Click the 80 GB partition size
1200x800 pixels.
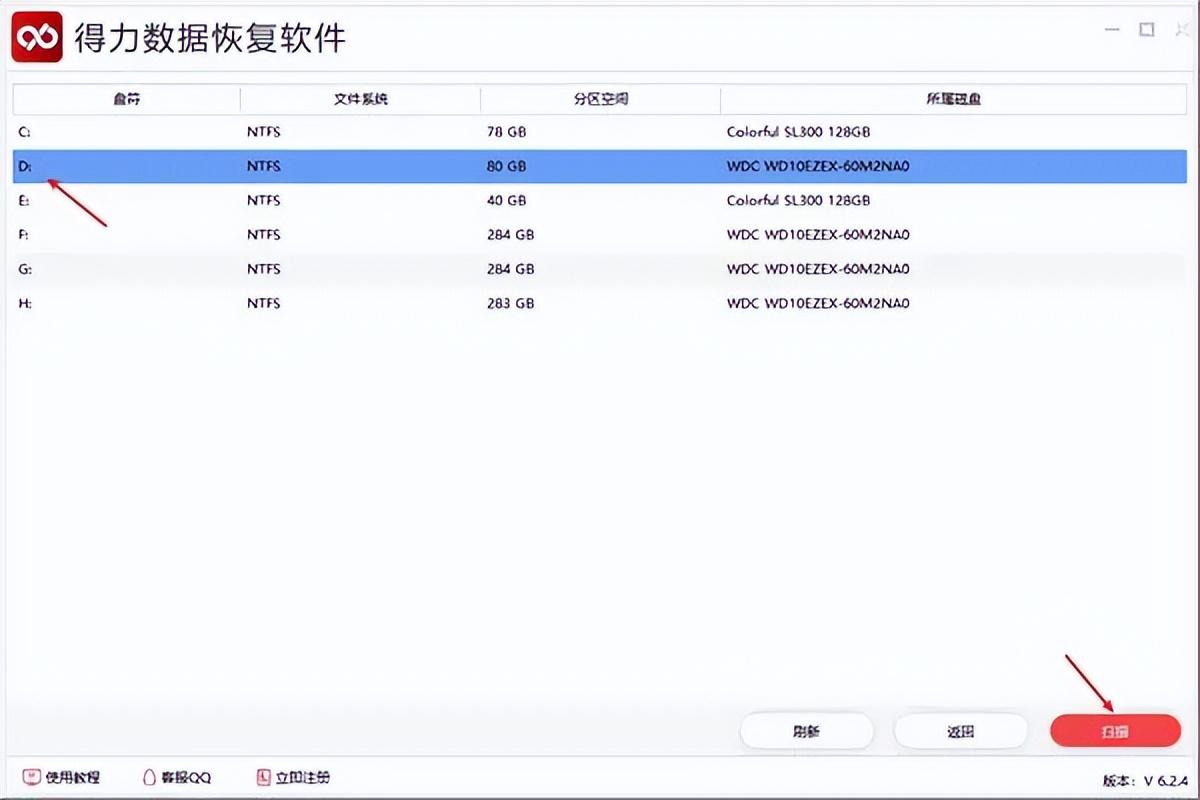tap(506, 167)
